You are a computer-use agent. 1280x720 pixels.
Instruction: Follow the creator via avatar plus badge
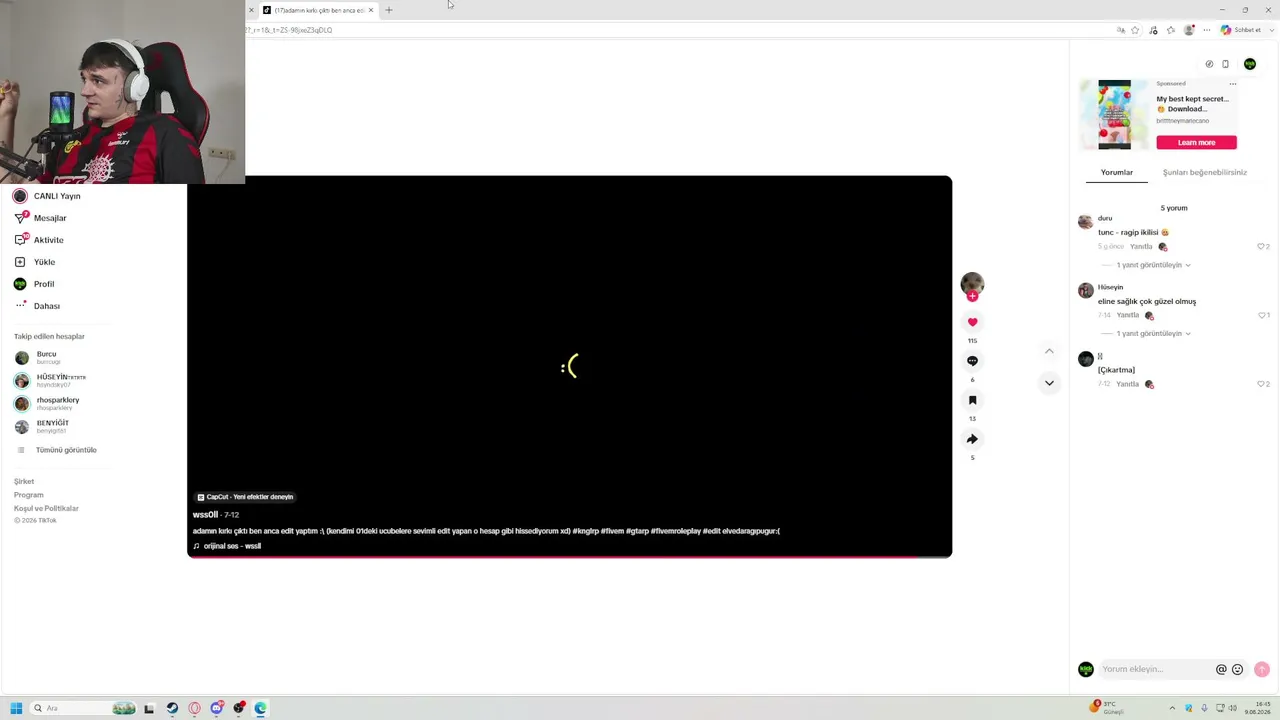tap(972, 296)
